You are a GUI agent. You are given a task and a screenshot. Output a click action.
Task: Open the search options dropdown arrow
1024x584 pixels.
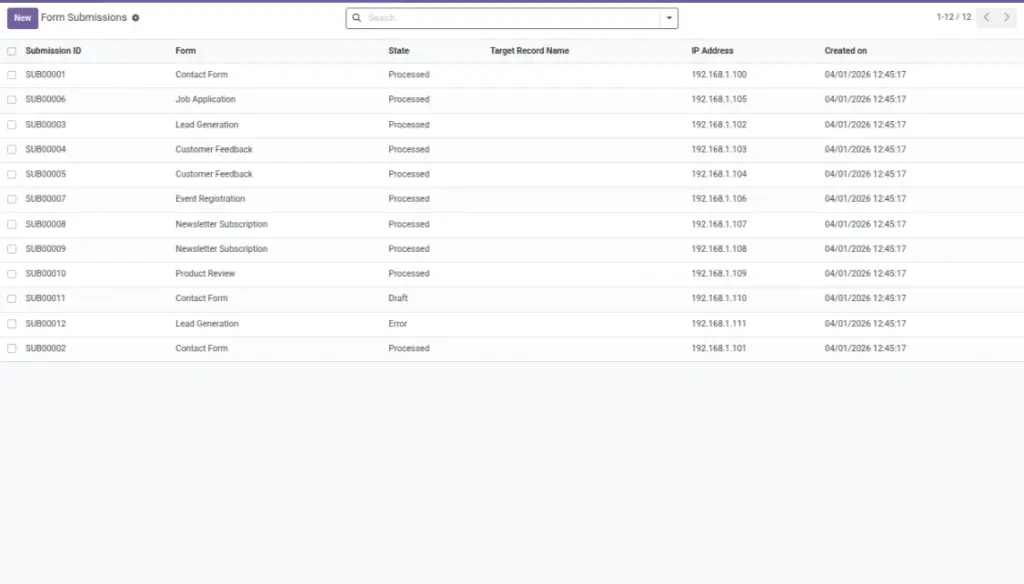click(669, 18)
